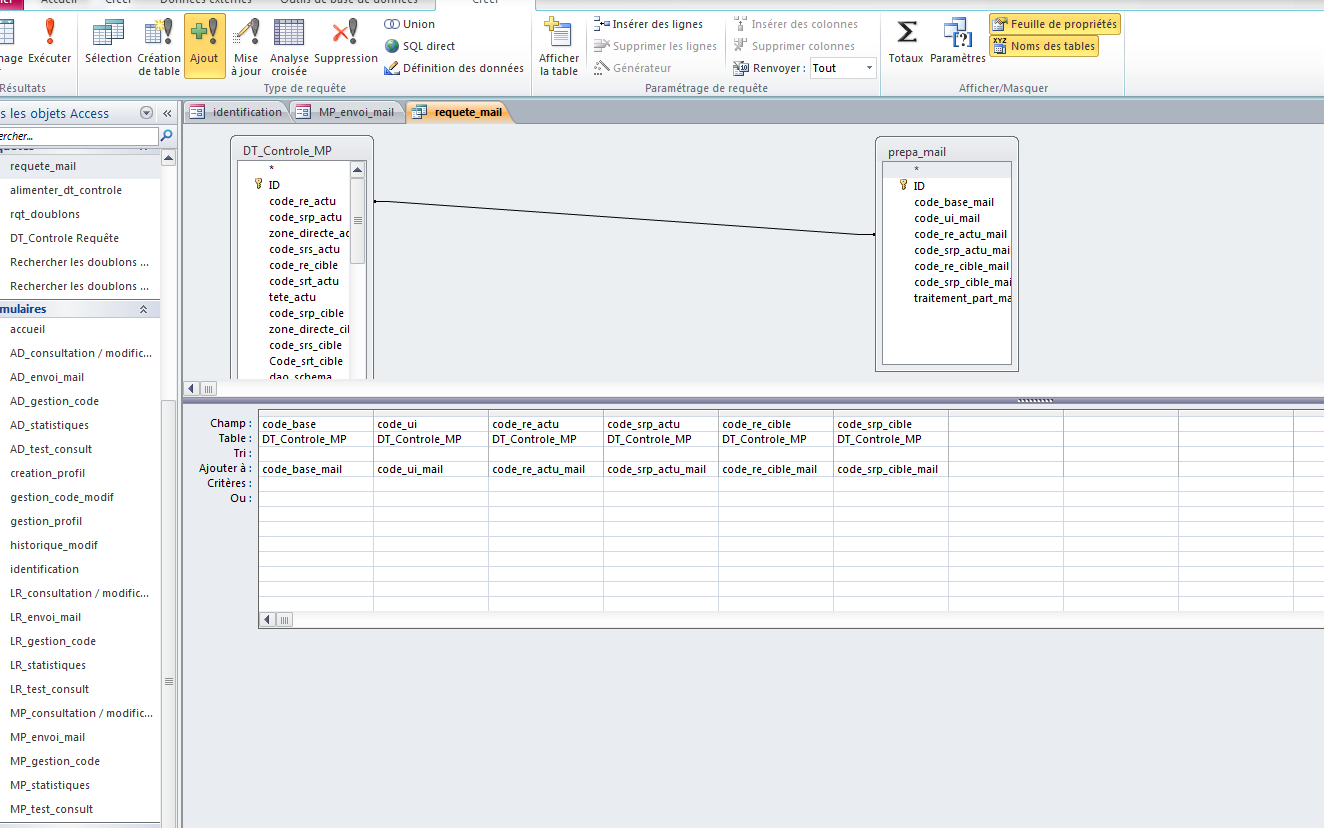Toggle Noms des tables row
The width and height of the screenshot is (1324, 828).
coord(1044,46)
